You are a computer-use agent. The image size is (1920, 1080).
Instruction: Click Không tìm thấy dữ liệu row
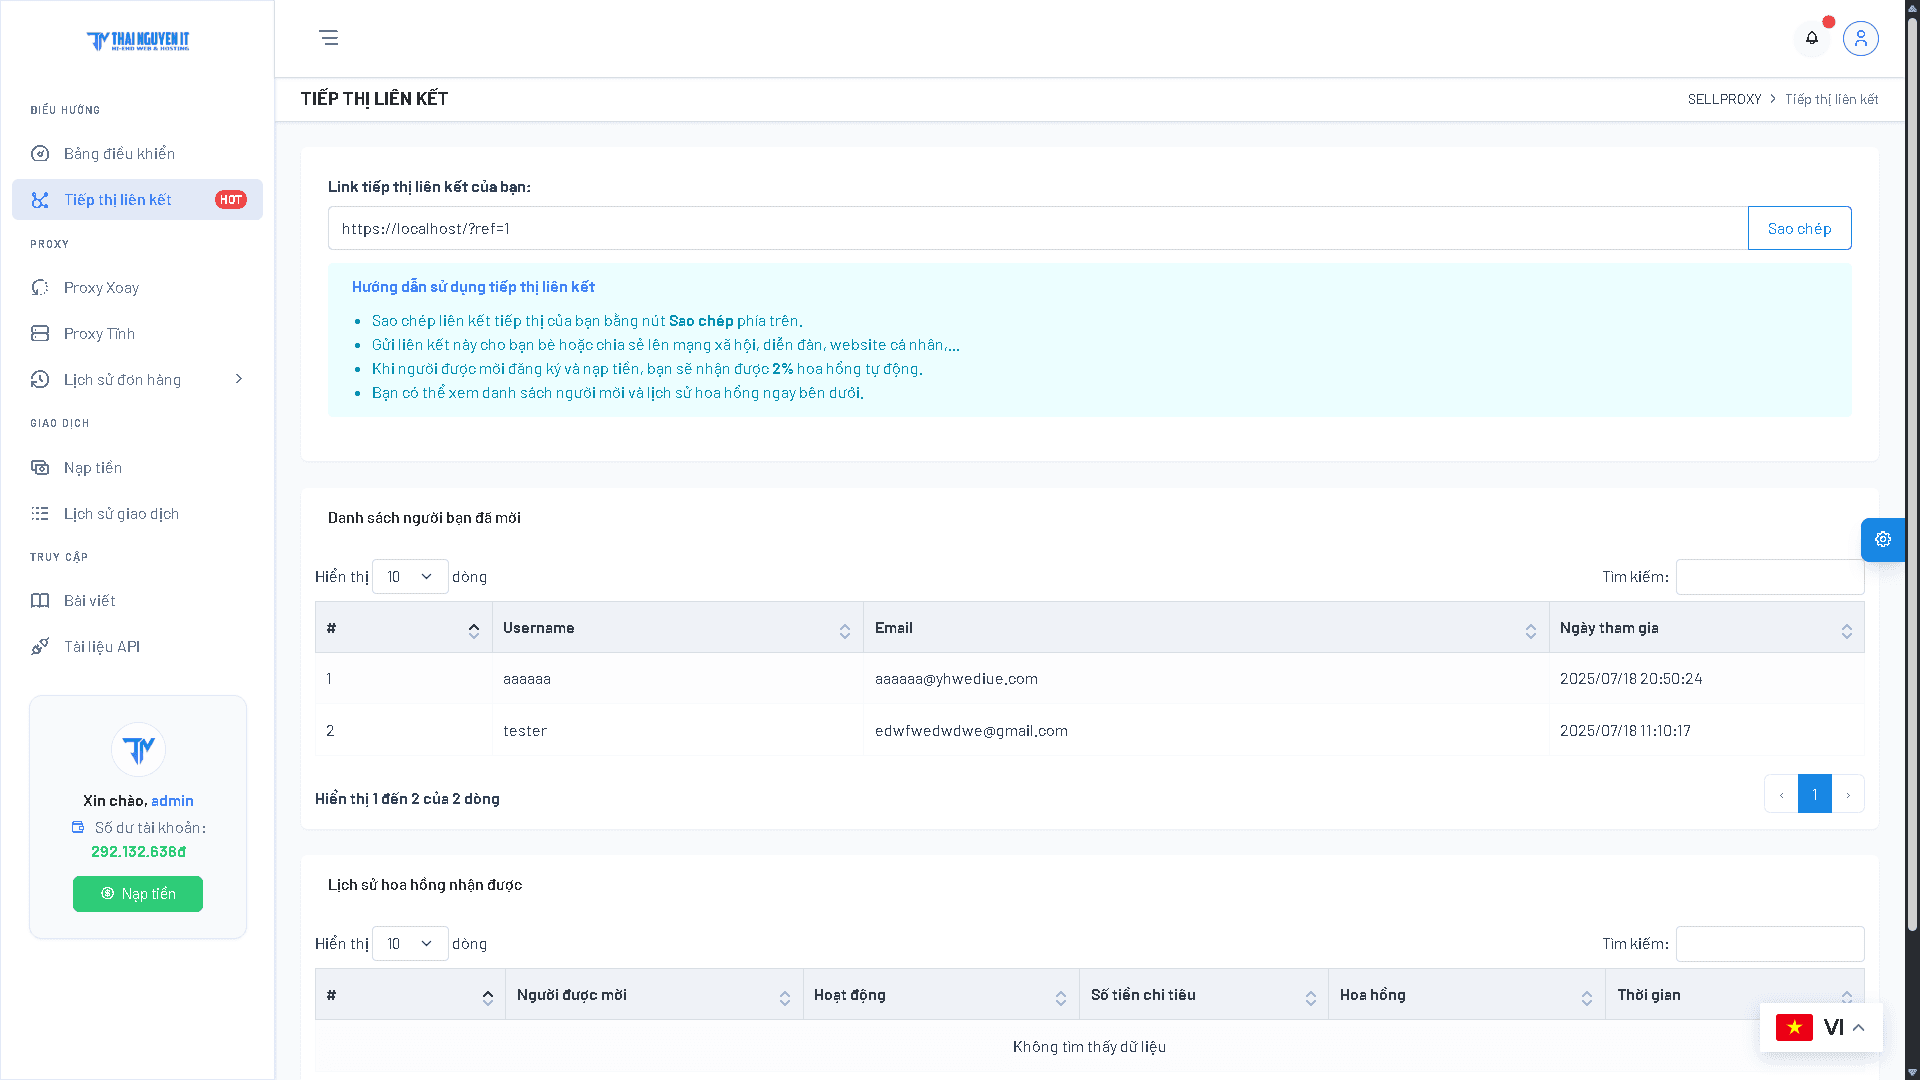click(x=1089, y=1047)
